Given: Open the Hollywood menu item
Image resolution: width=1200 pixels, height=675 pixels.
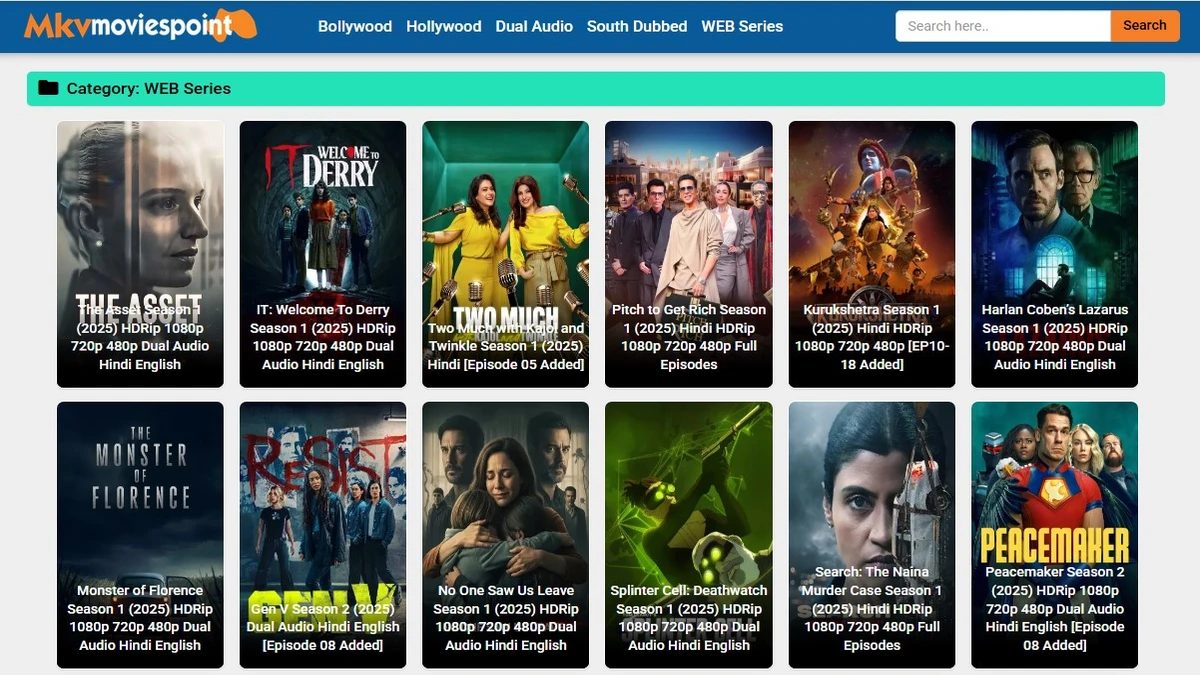Looking at the screenshot, I should click(x=444, y=26).
